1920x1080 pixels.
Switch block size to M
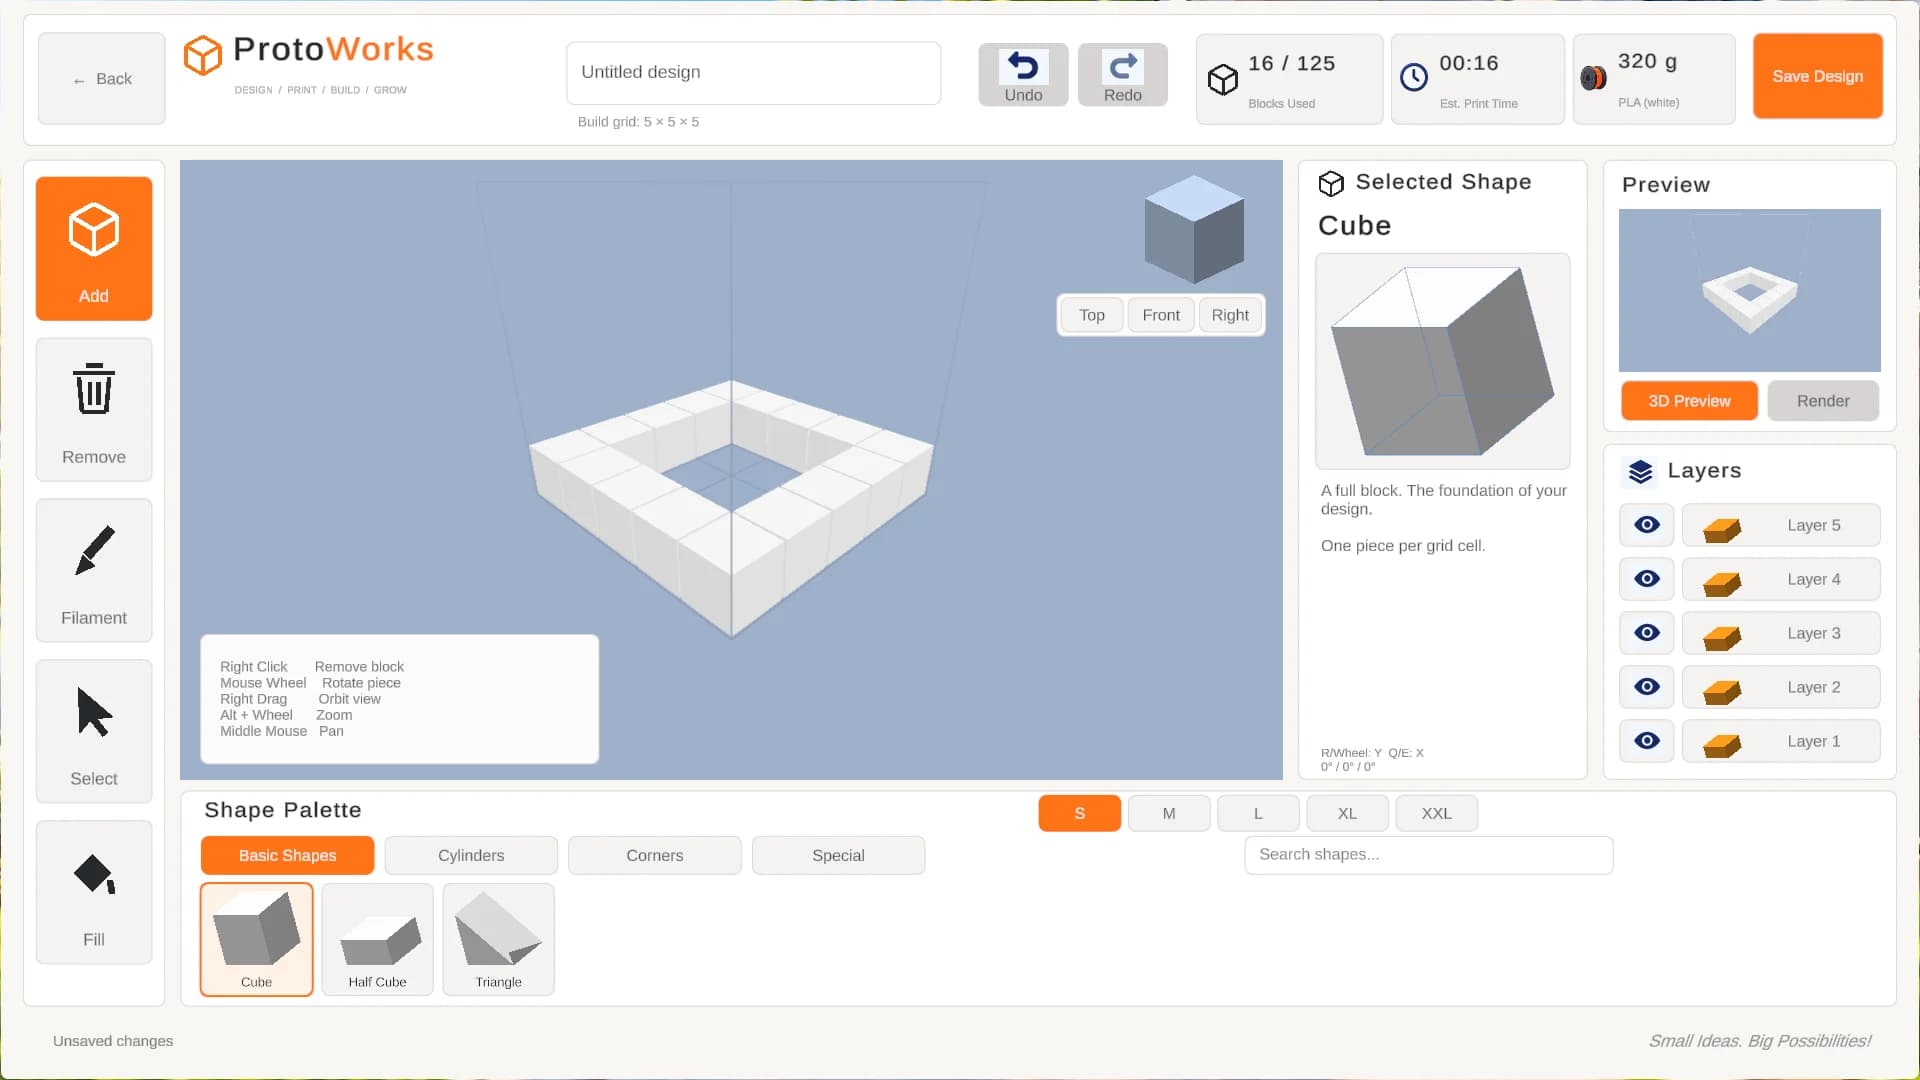[1169, 813]
